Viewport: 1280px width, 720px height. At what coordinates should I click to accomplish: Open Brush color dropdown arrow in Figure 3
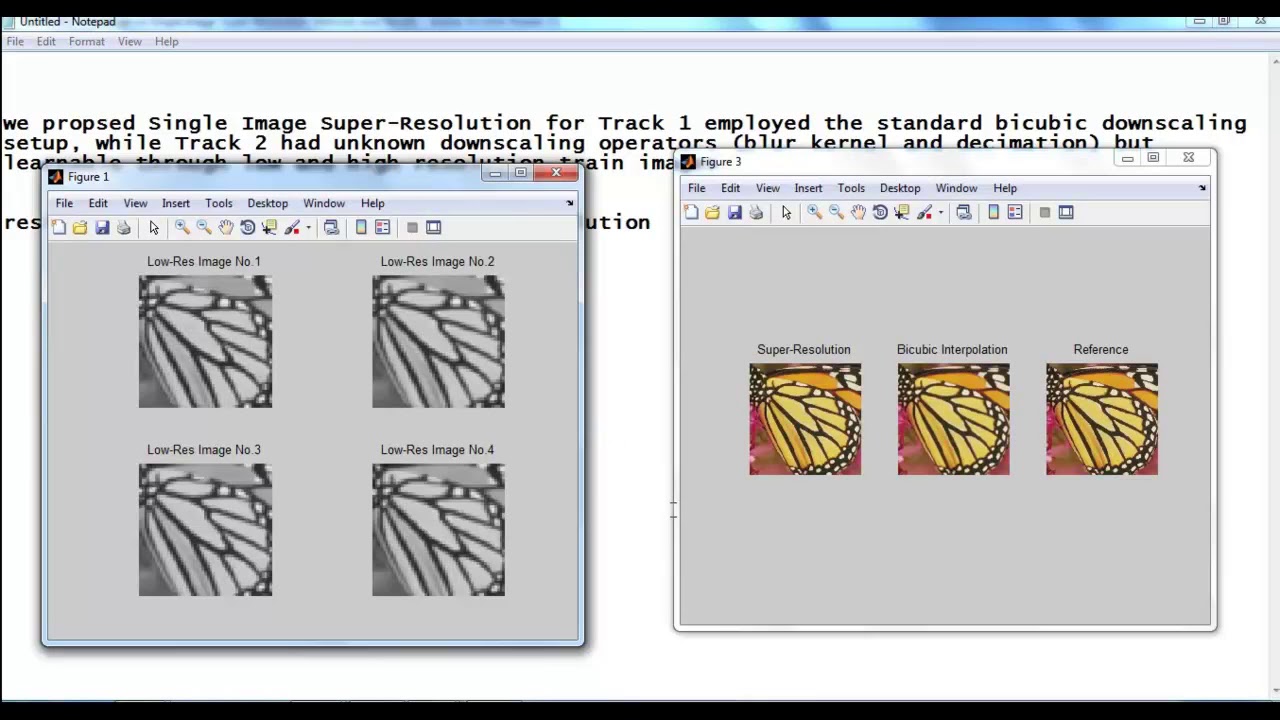[940, 212]
